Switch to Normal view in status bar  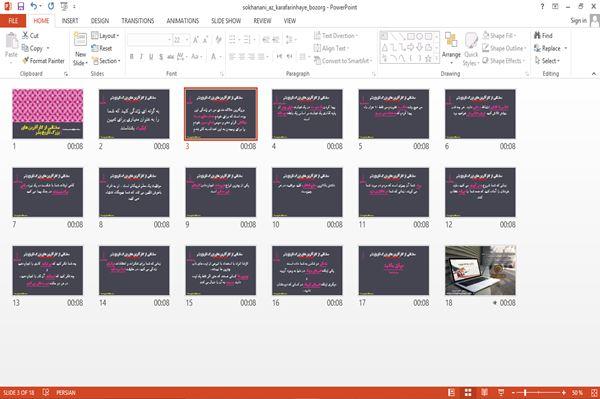click(452, 392)
